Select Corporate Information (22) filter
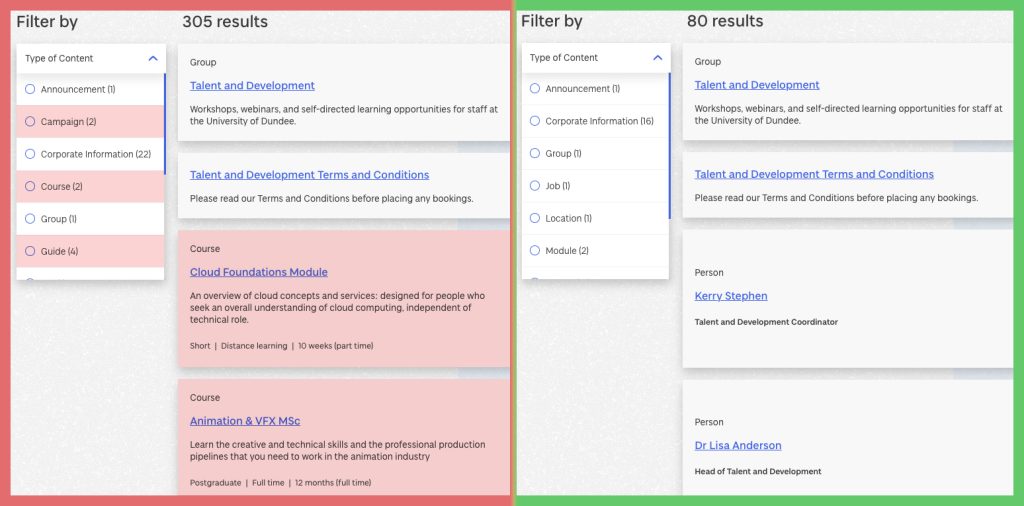The height and width of the screenshot is (506, 1024). 31,154
